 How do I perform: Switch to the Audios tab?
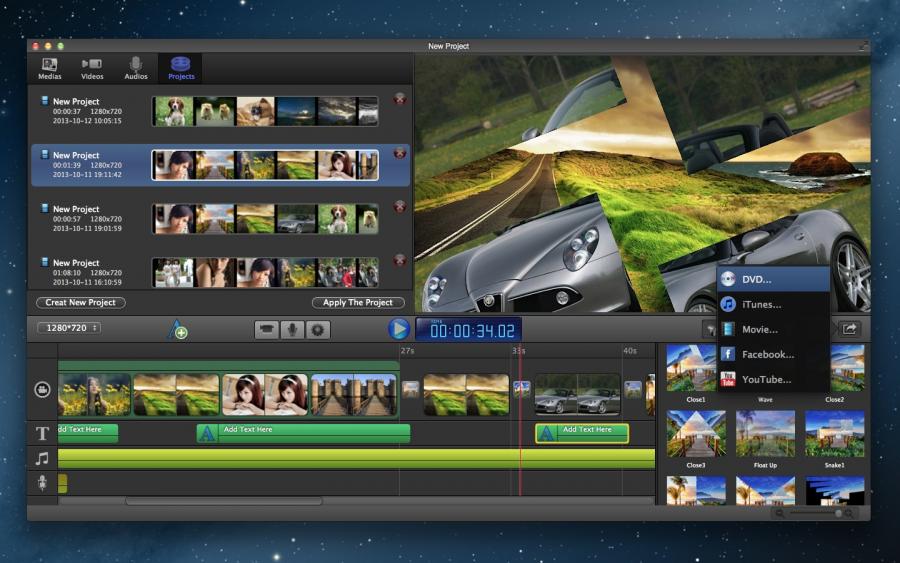(x=136, y=68)
